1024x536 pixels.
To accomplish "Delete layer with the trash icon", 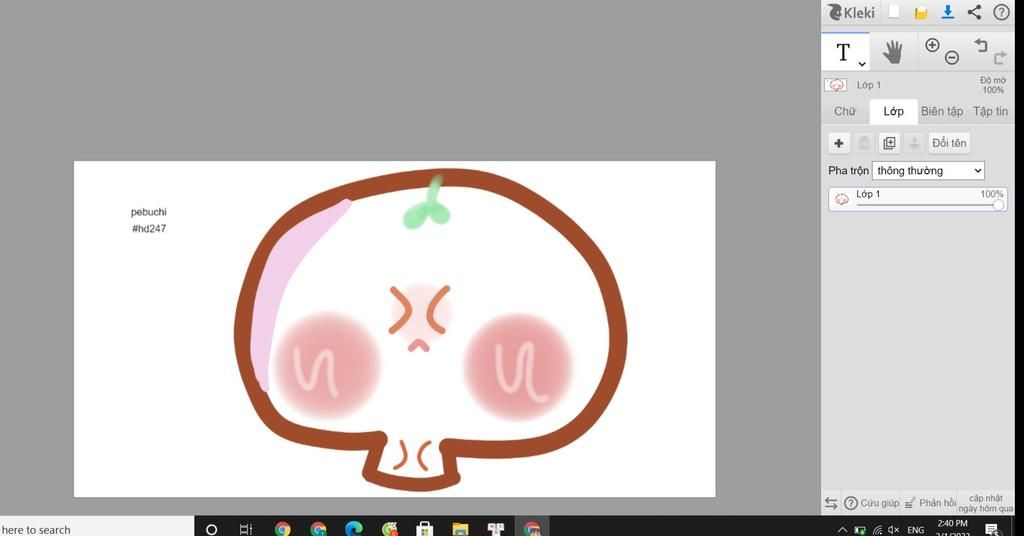I will point(864,143).
